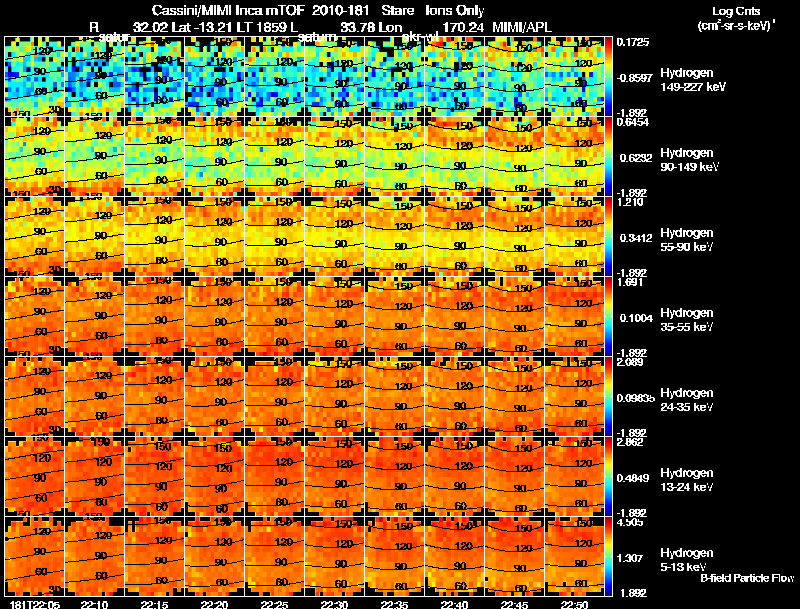Click the plot title 'Cassini/MIMI Inca mTOF'
Screen dimensions: 800x609
[x=228, y=11]
